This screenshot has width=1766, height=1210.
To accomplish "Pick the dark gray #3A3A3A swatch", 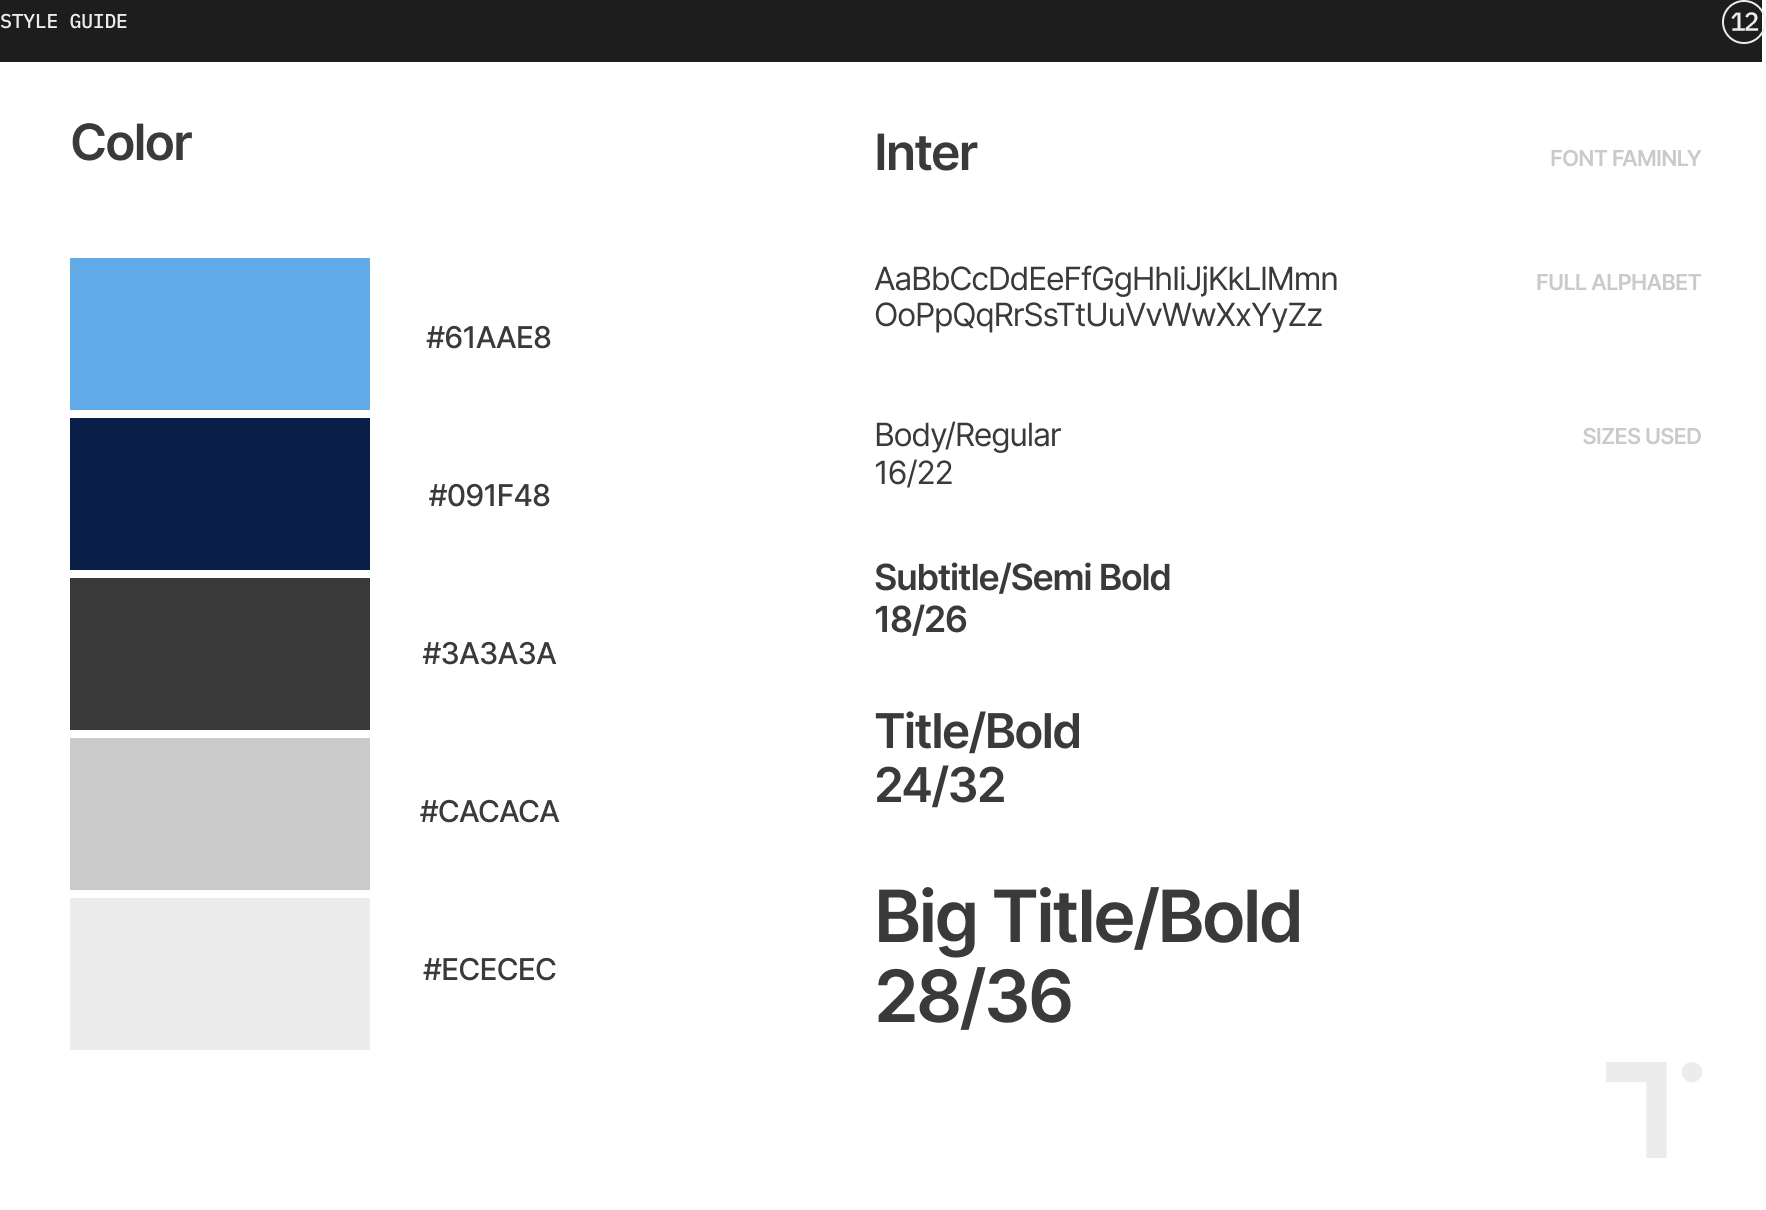I will [220, 654].
